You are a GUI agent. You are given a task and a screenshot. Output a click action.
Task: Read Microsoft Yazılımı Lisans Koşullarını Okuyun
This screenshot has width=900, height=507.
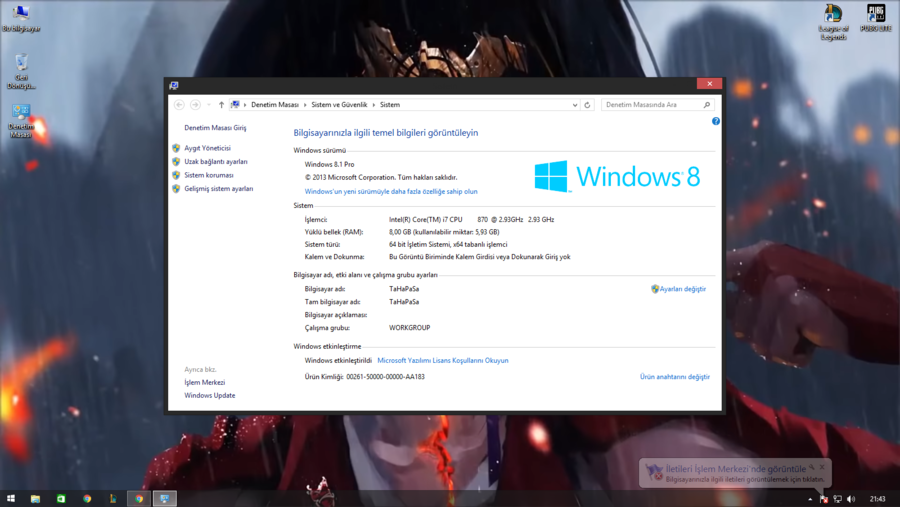click(x=443, y=361)
